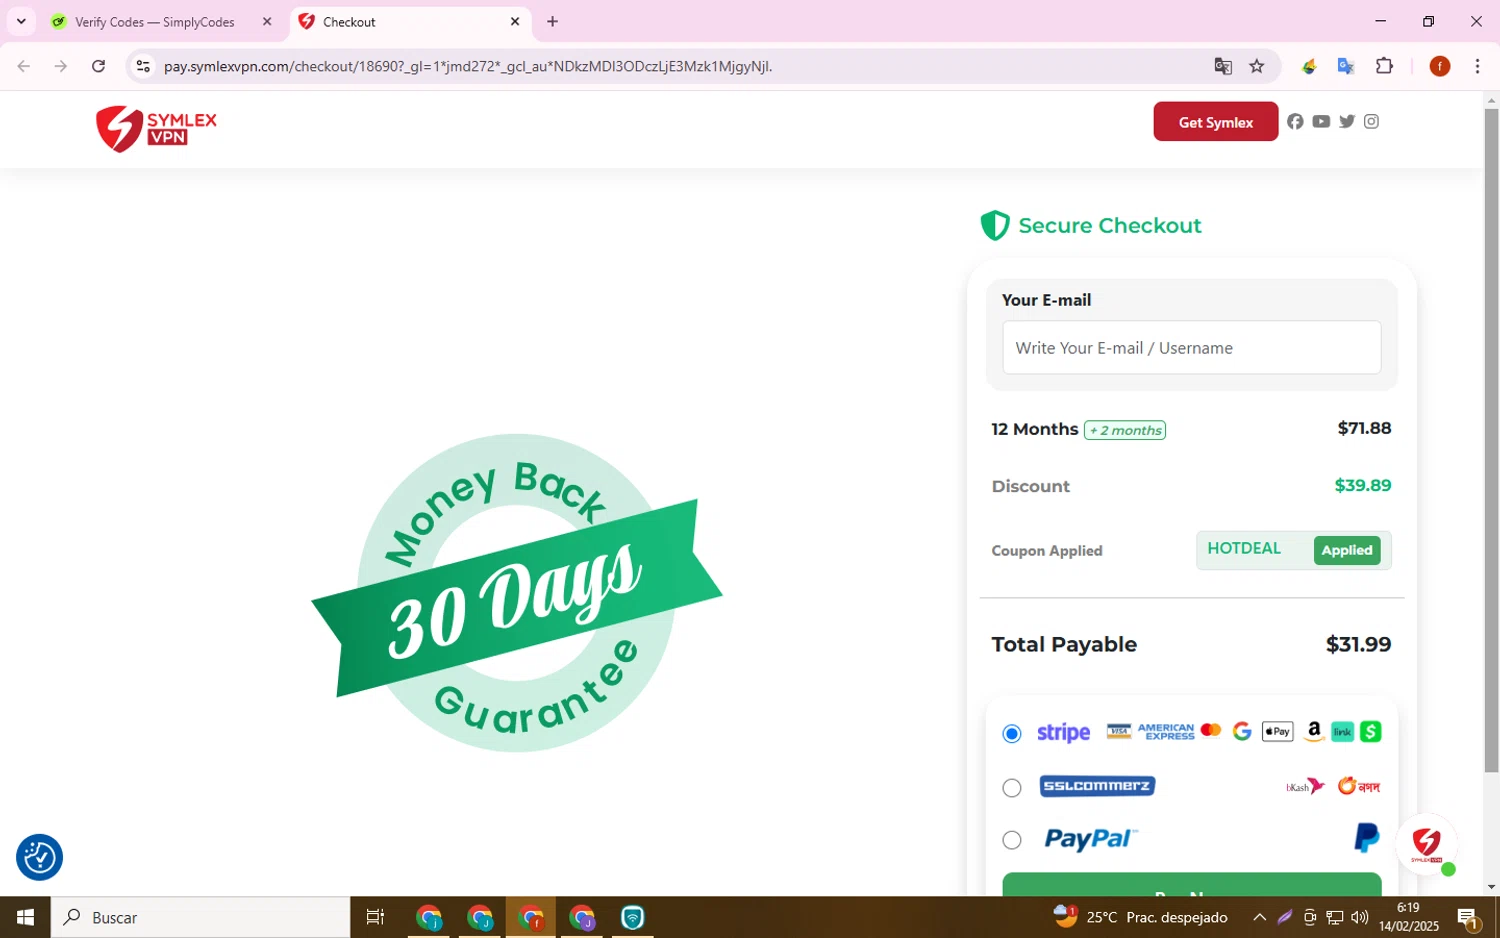Screen dimensions: 1500x938
Task: View site information icon
Action: click(143, 66)
